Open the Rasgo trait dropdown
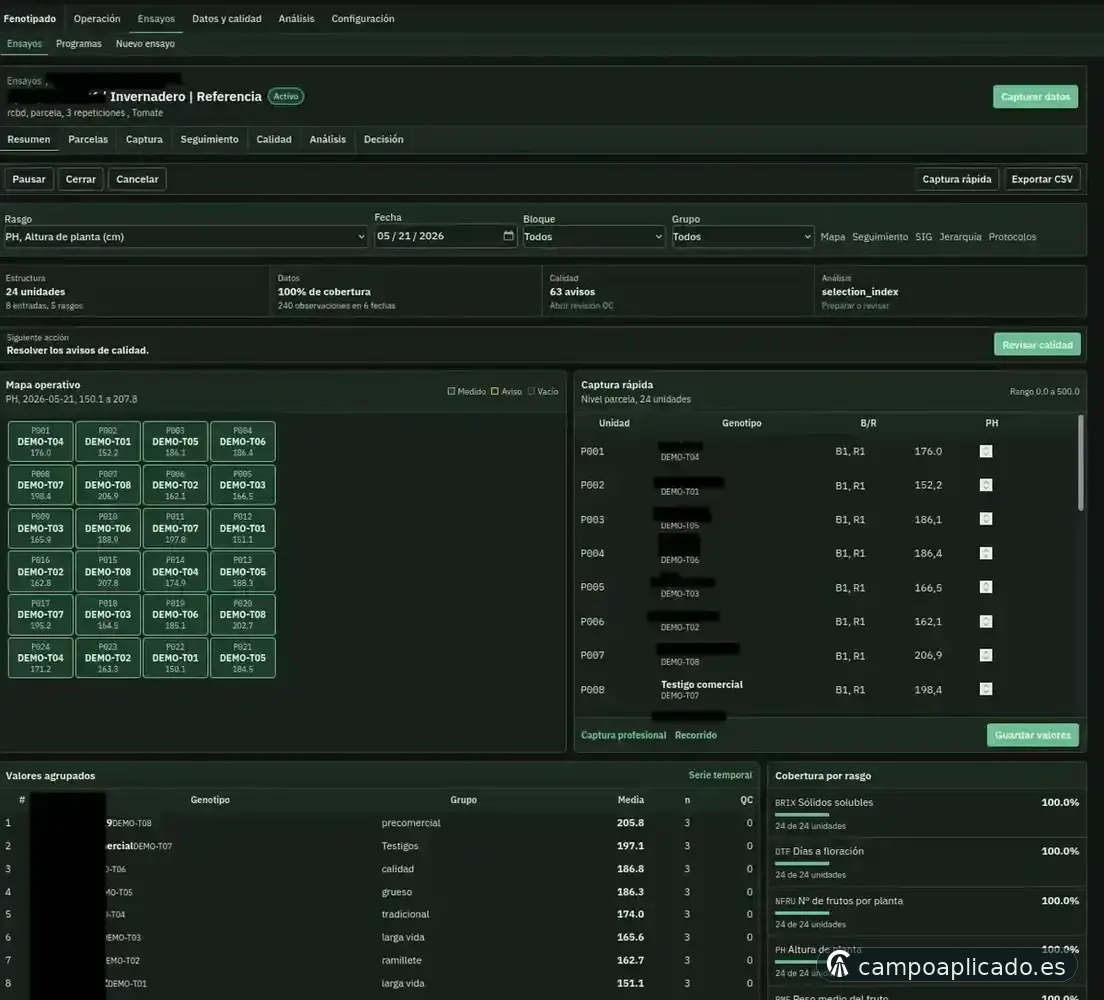1104x1000 pixels. point(185,237)
